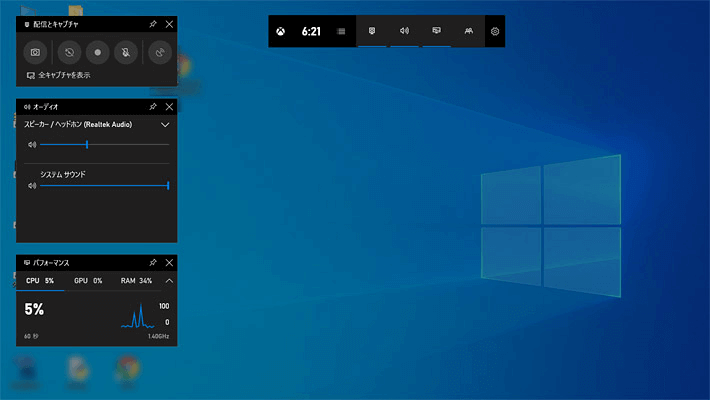Open the widget menu list icon
The width and height of the screenshot is (710, 400).
342,31
